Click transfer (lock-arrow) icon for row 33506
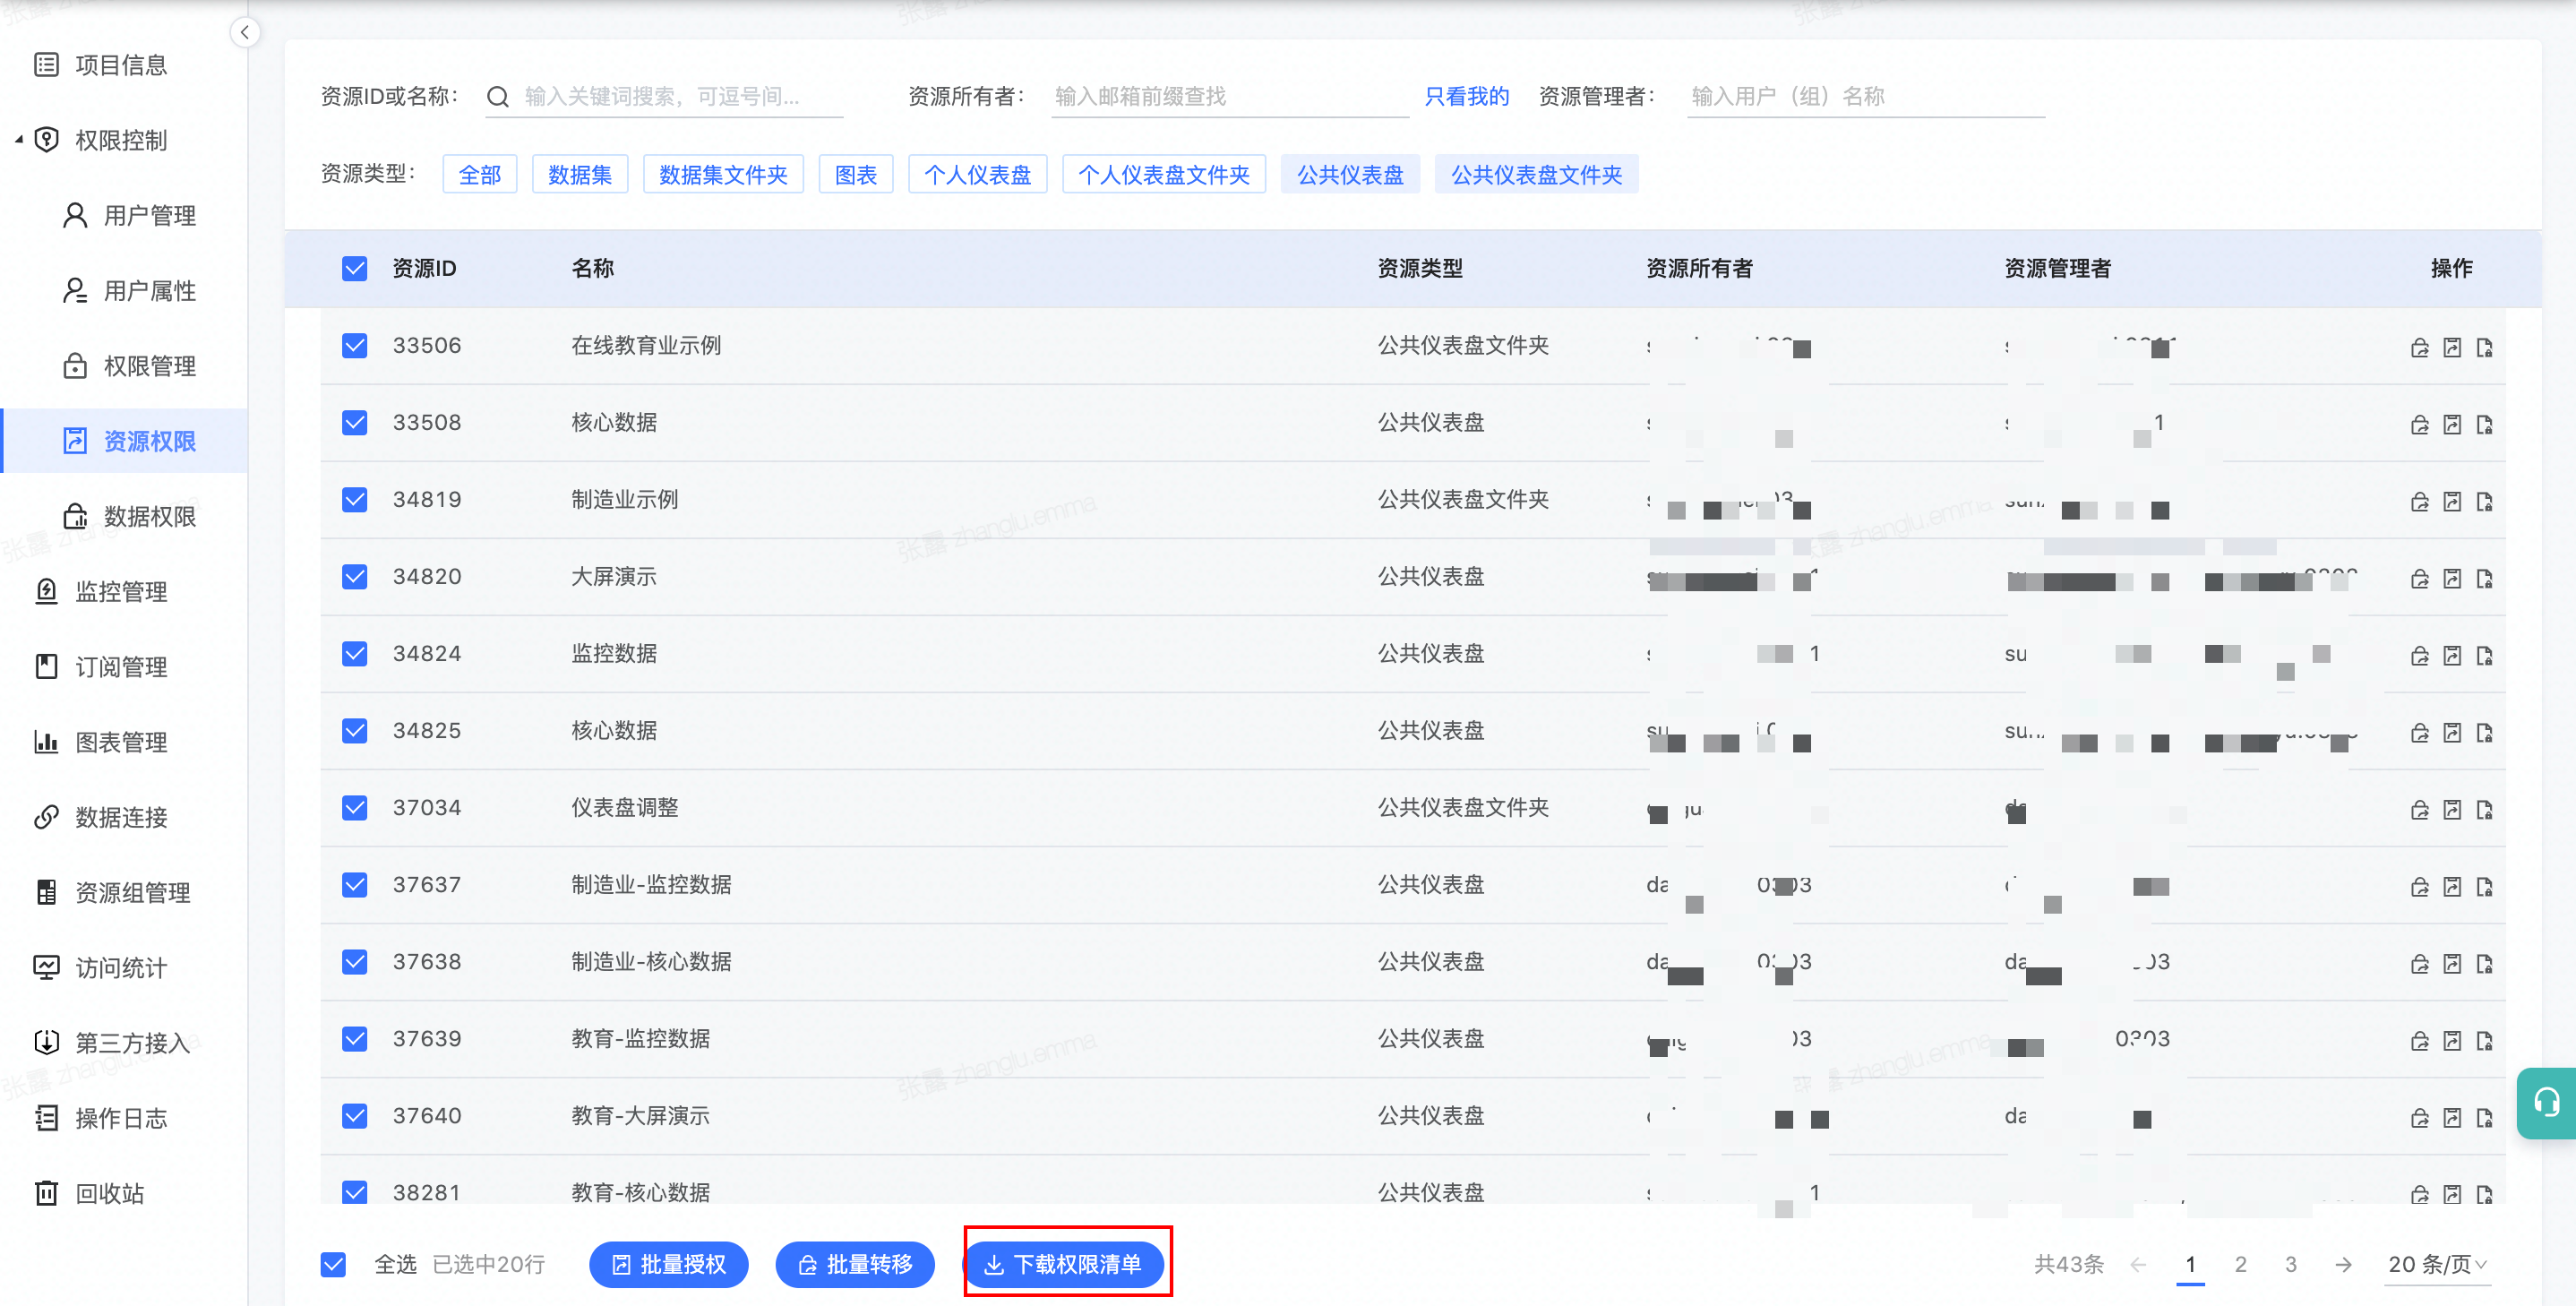Viewport: 2576px width, 1306px height. (2419, 348)
